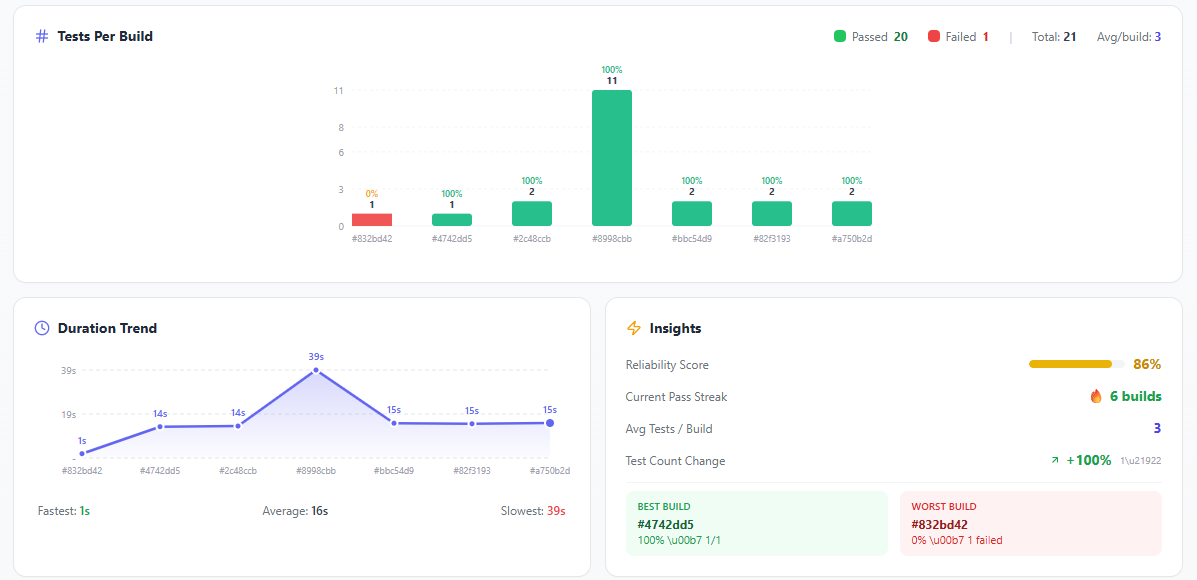Toggle the Passed filter in the legend
Viewport: 1197px width, 580px height.
pyautogui.click(x=868, y=36)
